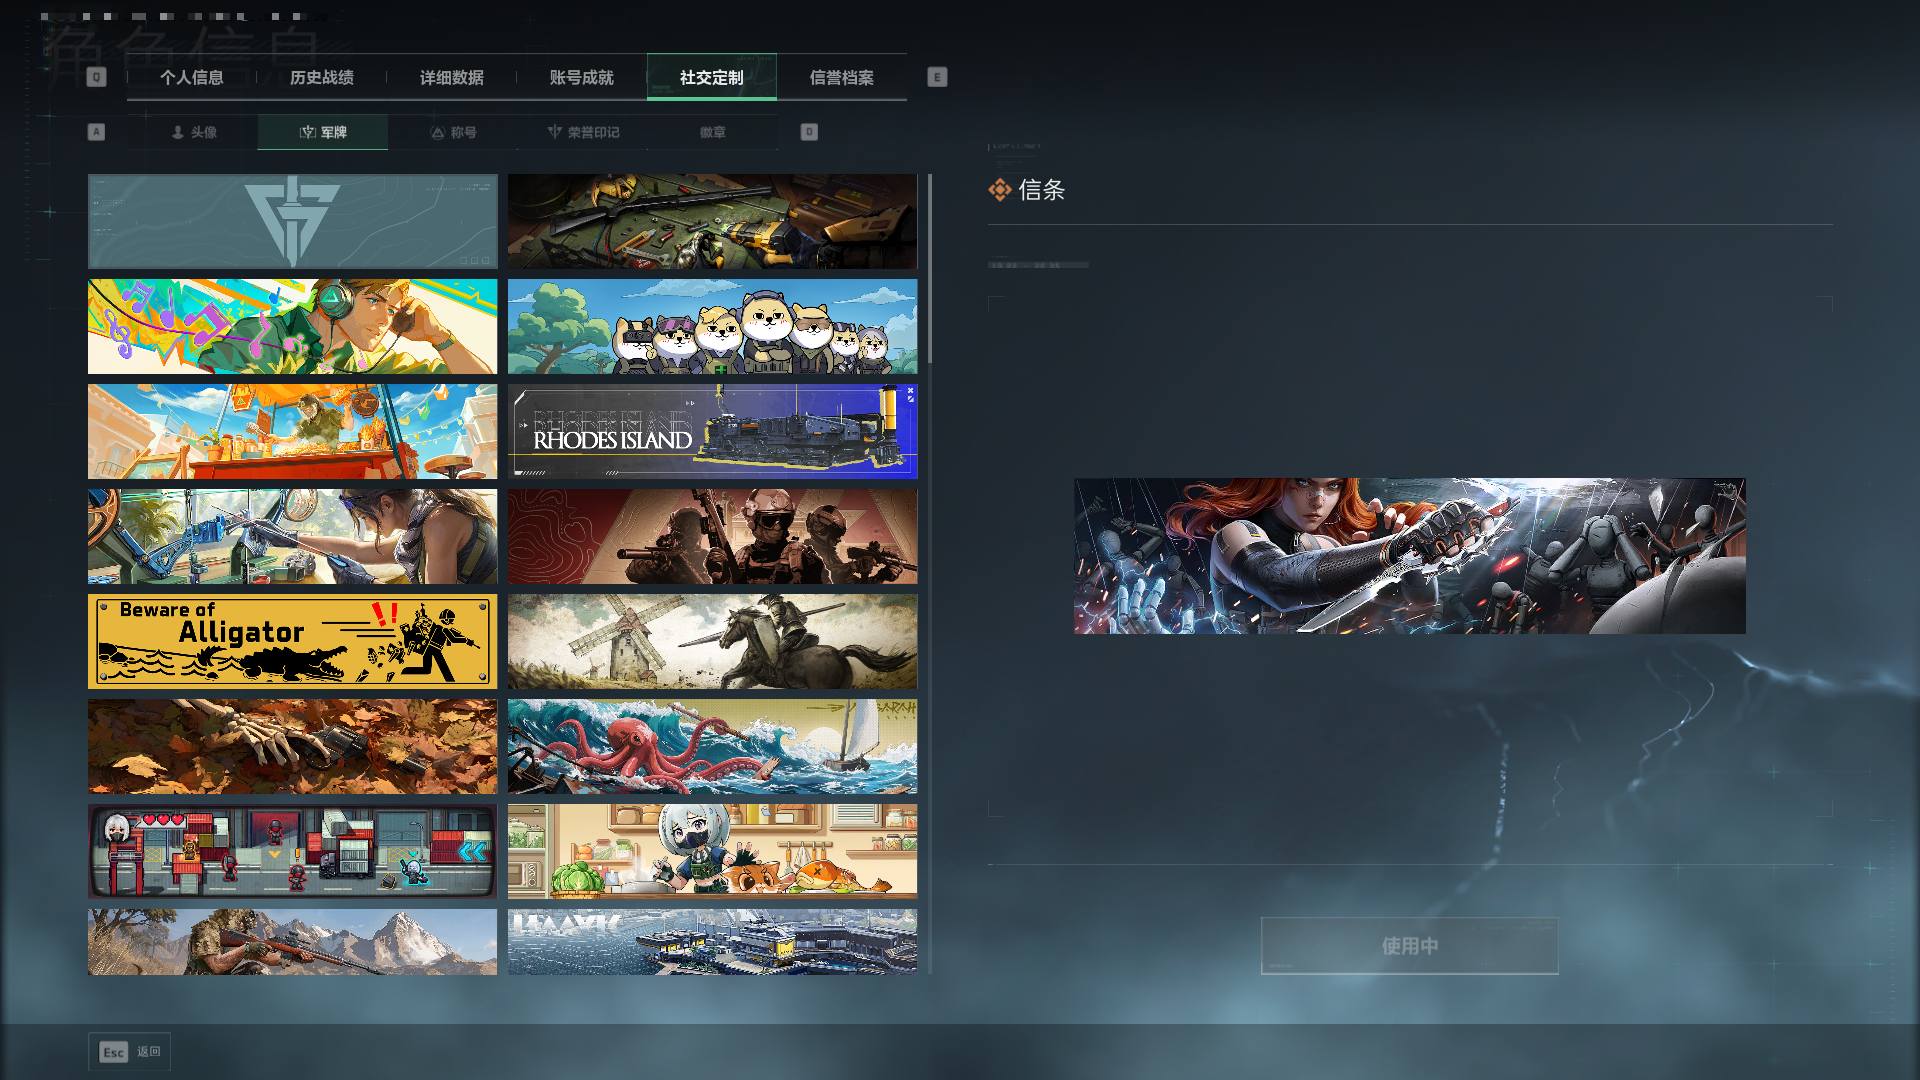Click the Q key previous-tab icon
The height and width of the screenshot is (1080, 1920).
(x=96, y=77)
